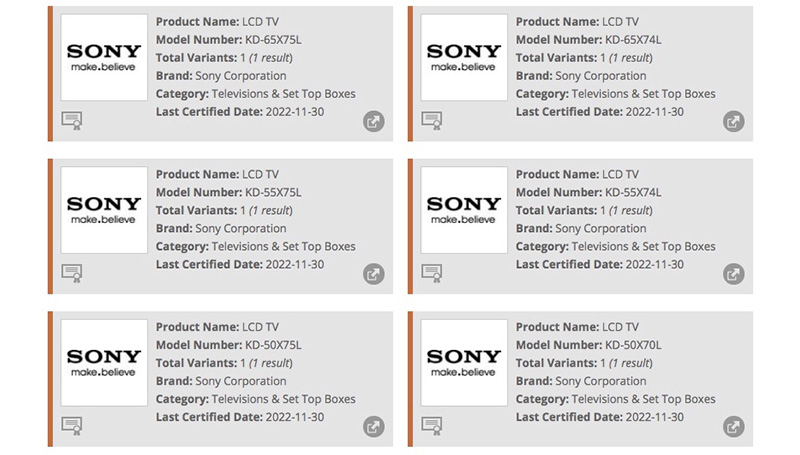View certificate icon for KD-65X75L
Screen dimensions: 800x455
tap(72, 121)
